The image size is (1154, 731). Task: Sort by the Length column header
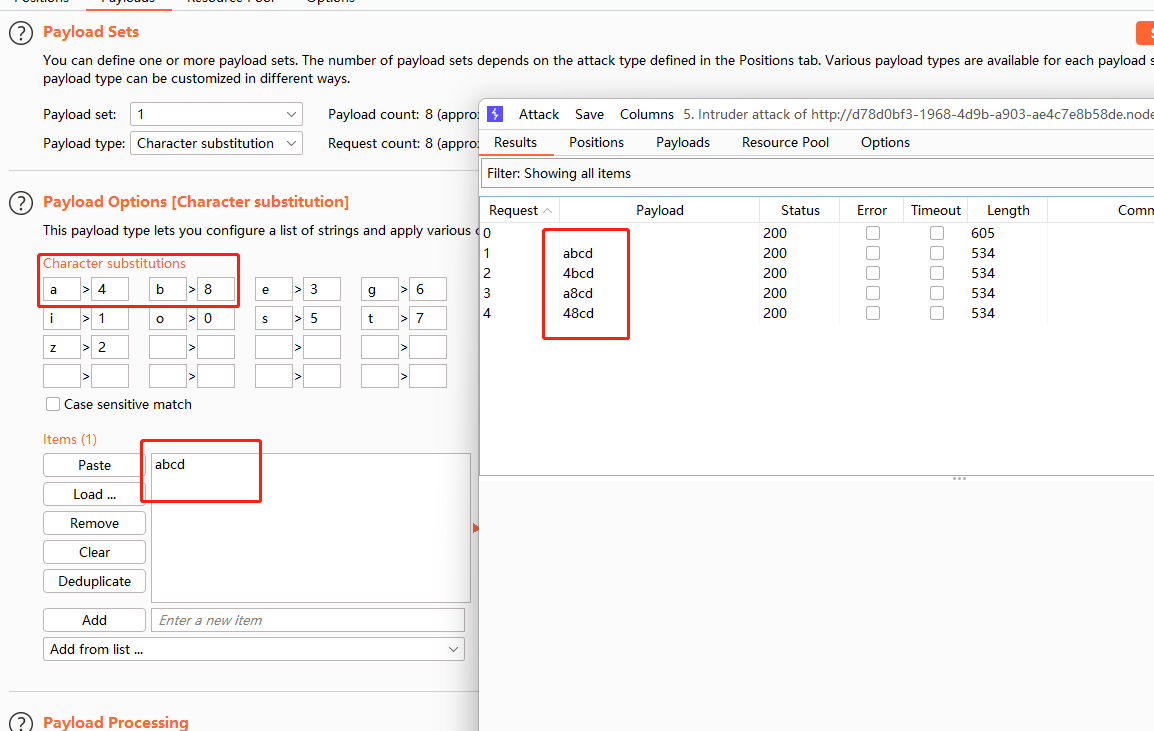[1008, 211]
